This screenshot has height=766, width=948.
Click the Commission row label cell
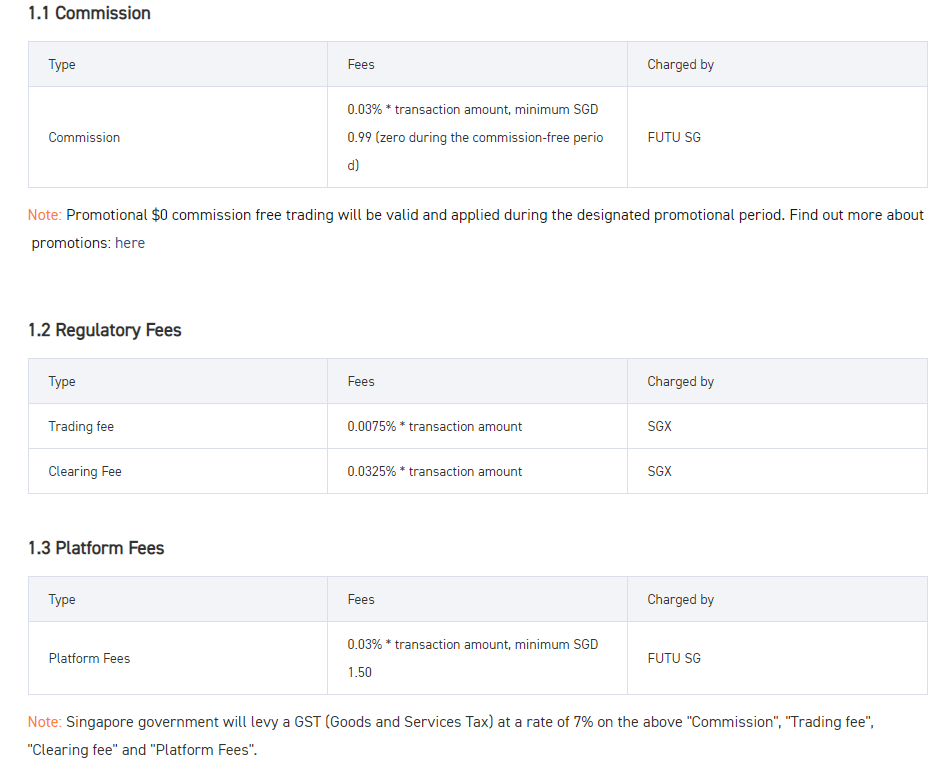tap(84, 137)
